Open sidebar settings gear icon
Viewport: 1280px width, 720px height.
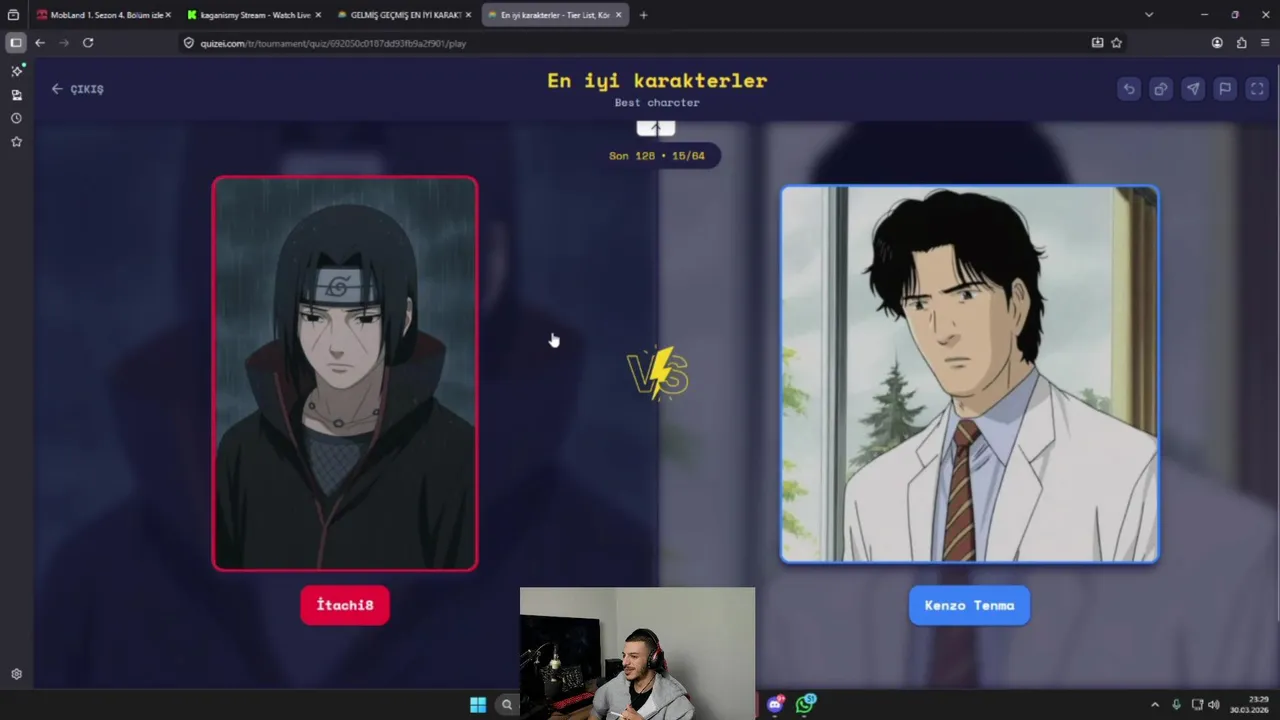click(16, 675)
